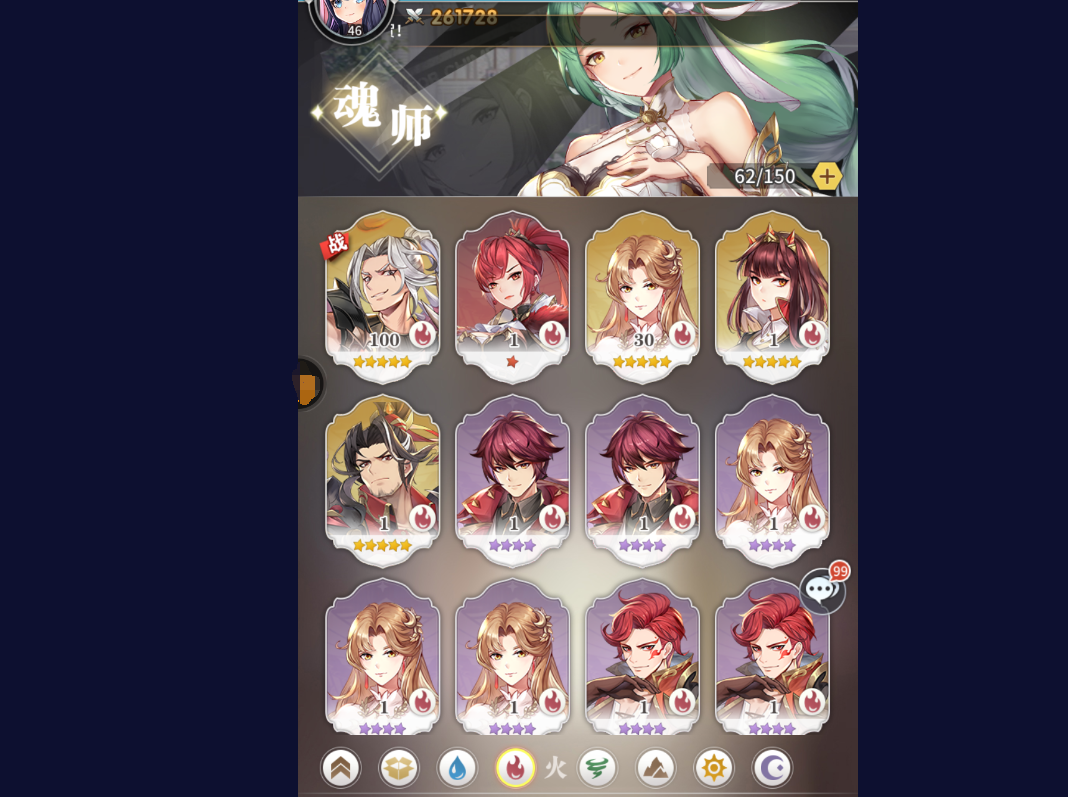Select the dark moon element filter

tap(772, 768)
